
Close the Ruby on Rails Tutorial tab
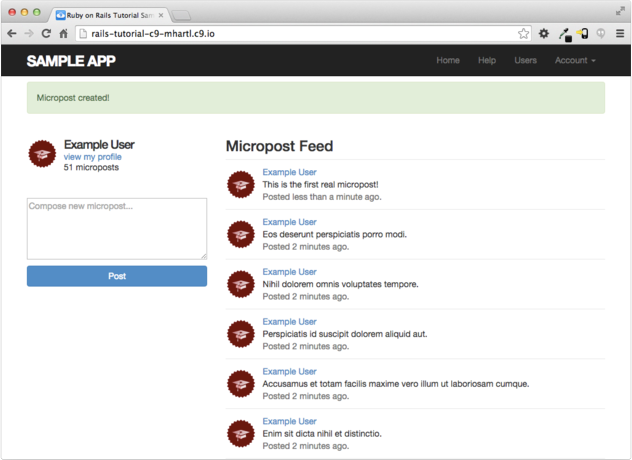click(161, 15)
